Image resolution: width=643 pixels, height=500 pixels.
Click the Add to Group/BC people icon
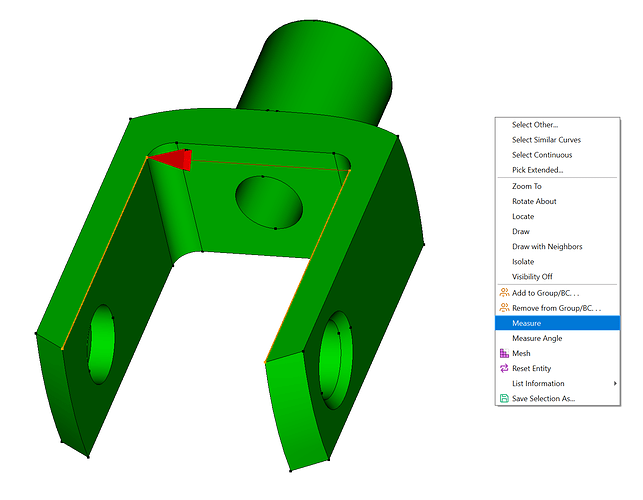pos(504,292)
